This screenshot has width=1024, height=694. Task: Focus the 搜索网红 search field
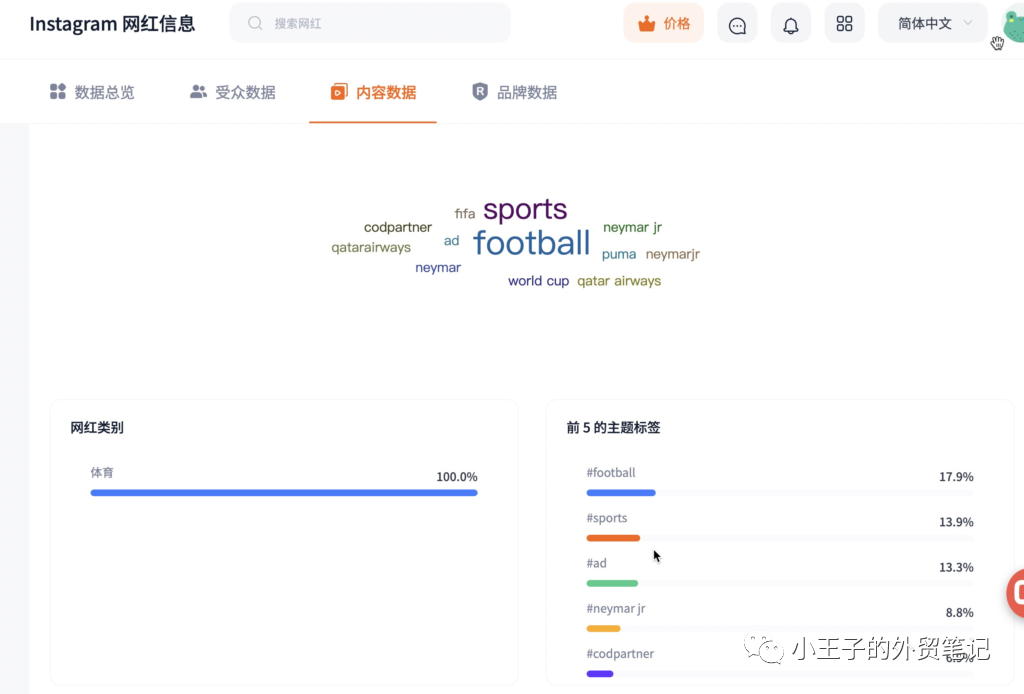(x=370, y=23)
